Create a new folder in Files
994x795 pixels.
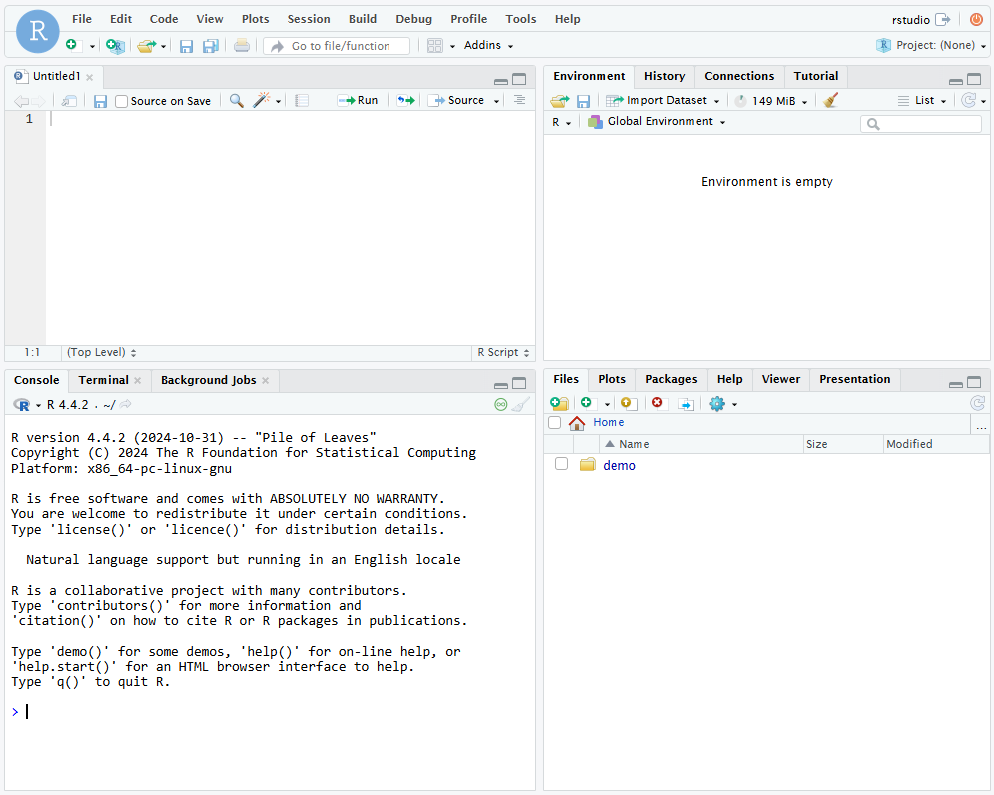[559, 404]
